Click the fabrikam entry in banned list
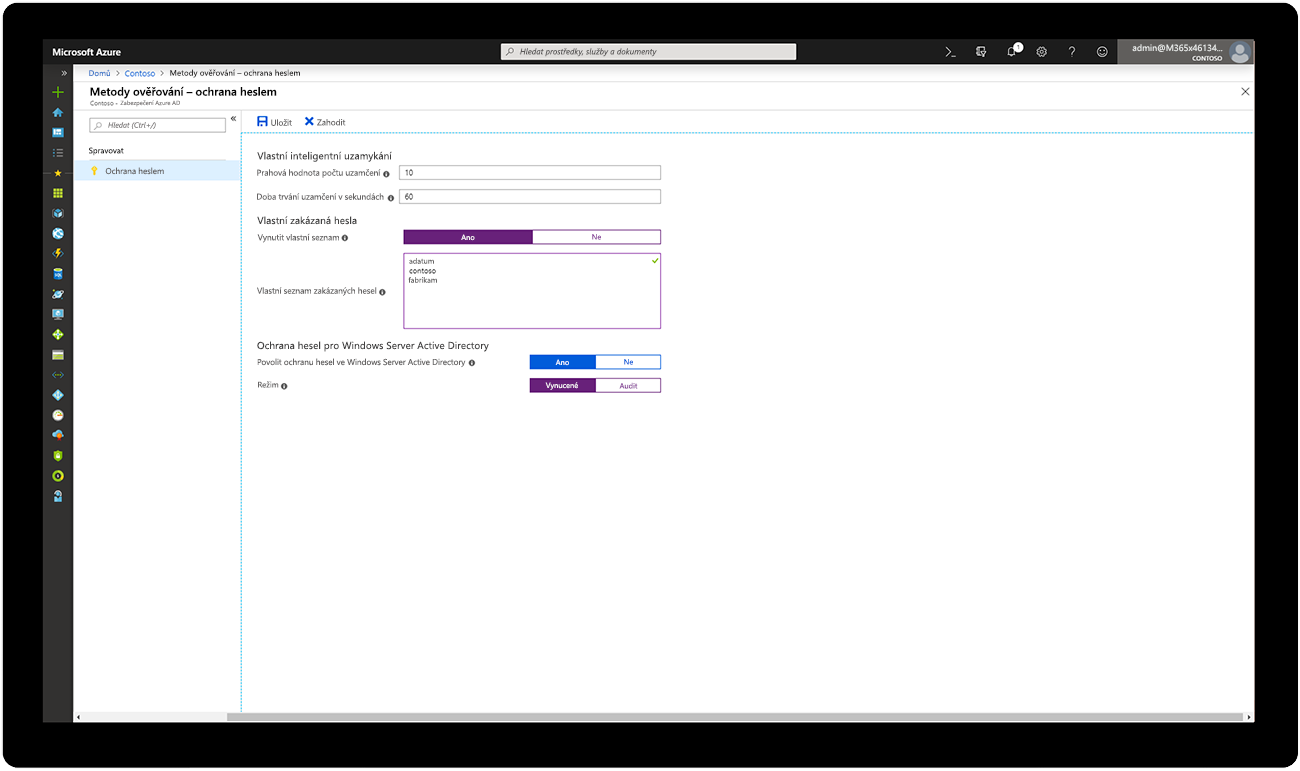This screenshot has width=1300, height=771. [x=423, y=281]
